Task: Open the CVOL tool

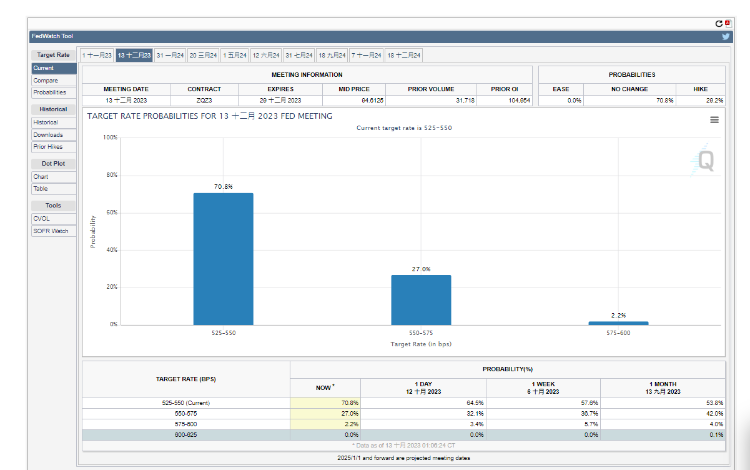Action: [42, 218]
